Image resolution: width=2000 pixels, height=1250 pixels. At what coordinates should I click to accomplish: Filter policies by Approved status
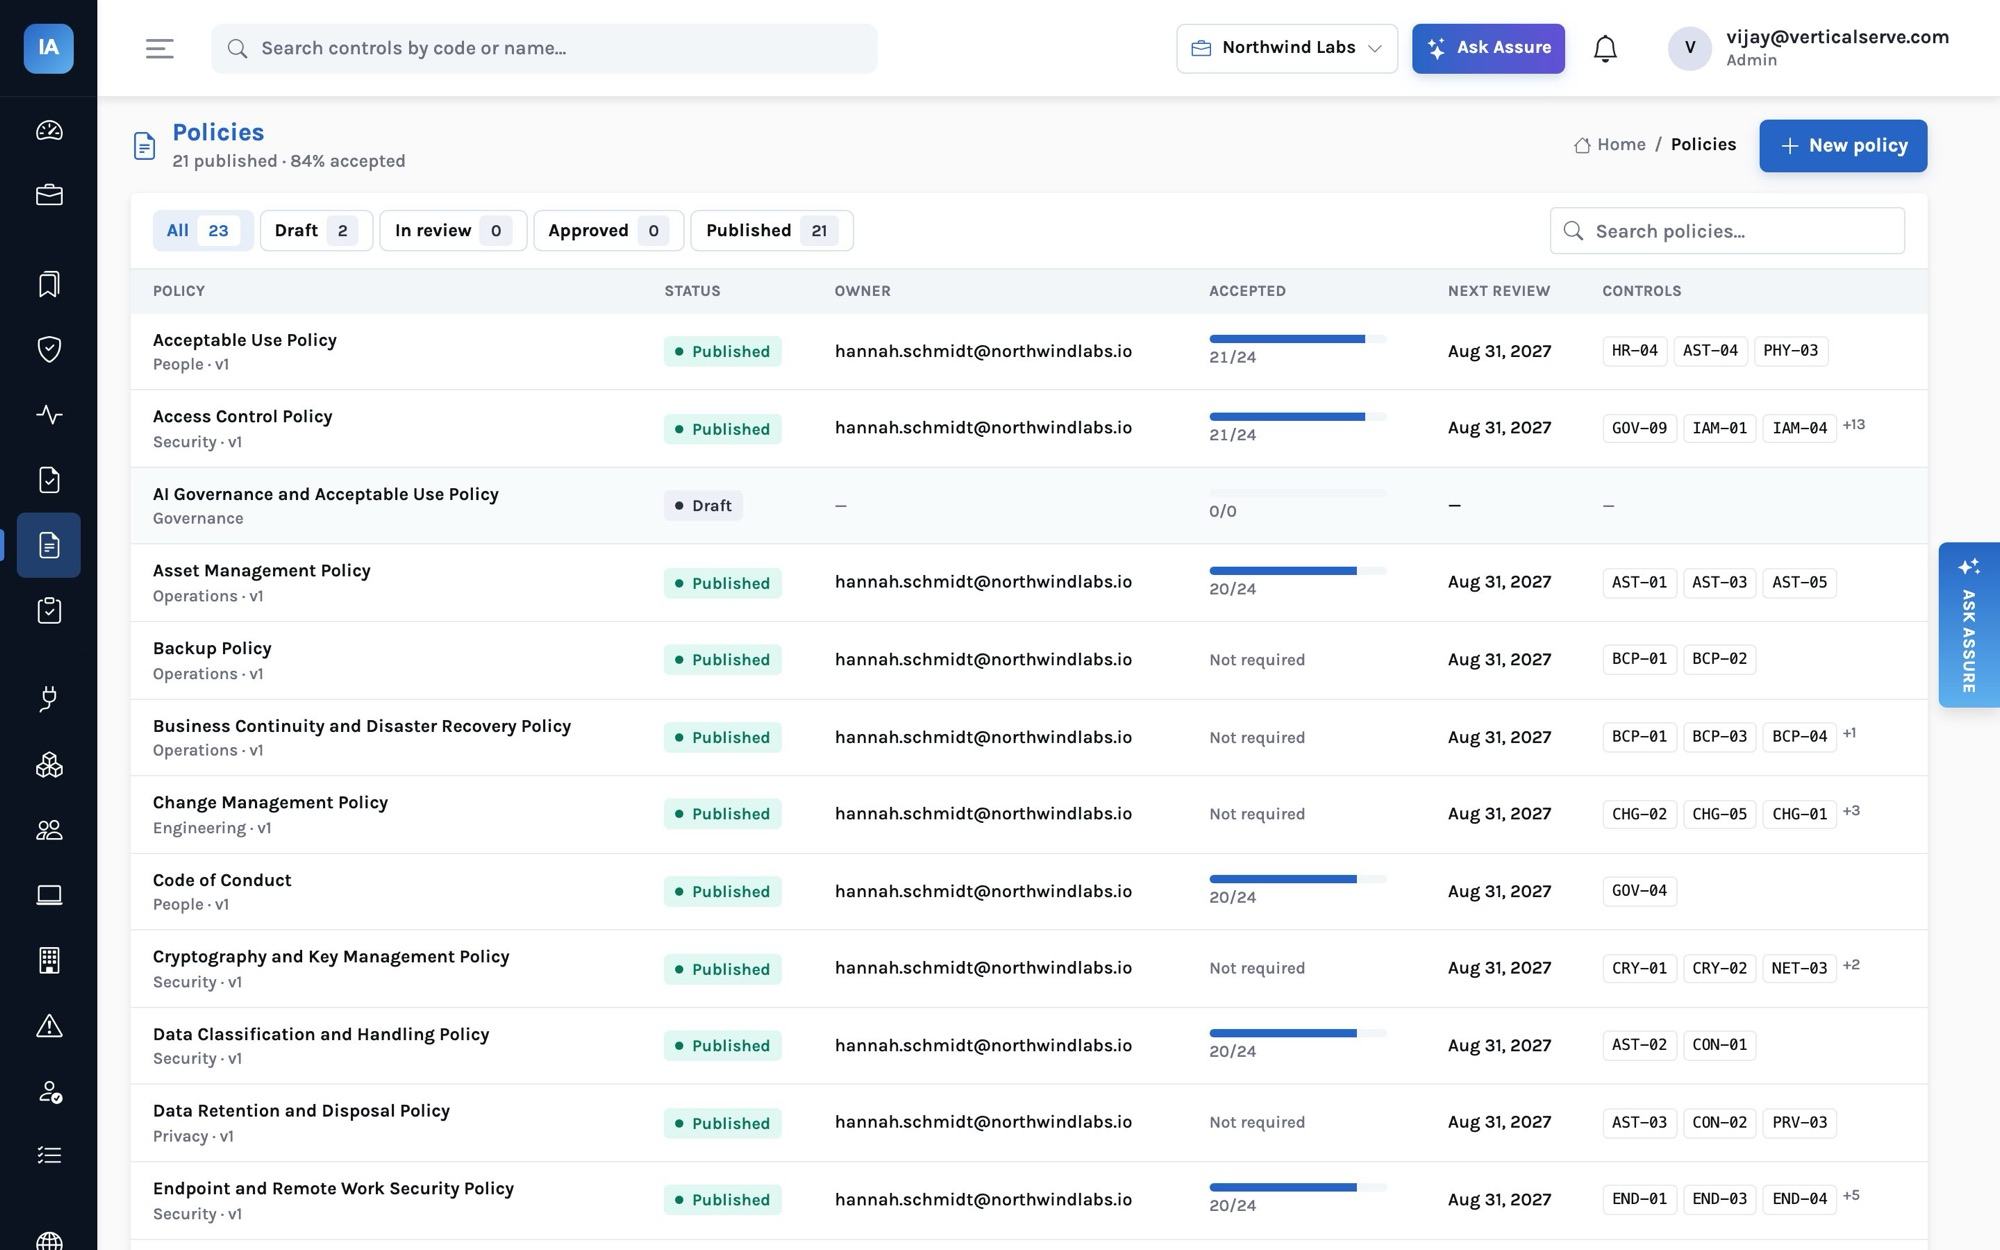point(608,231)
